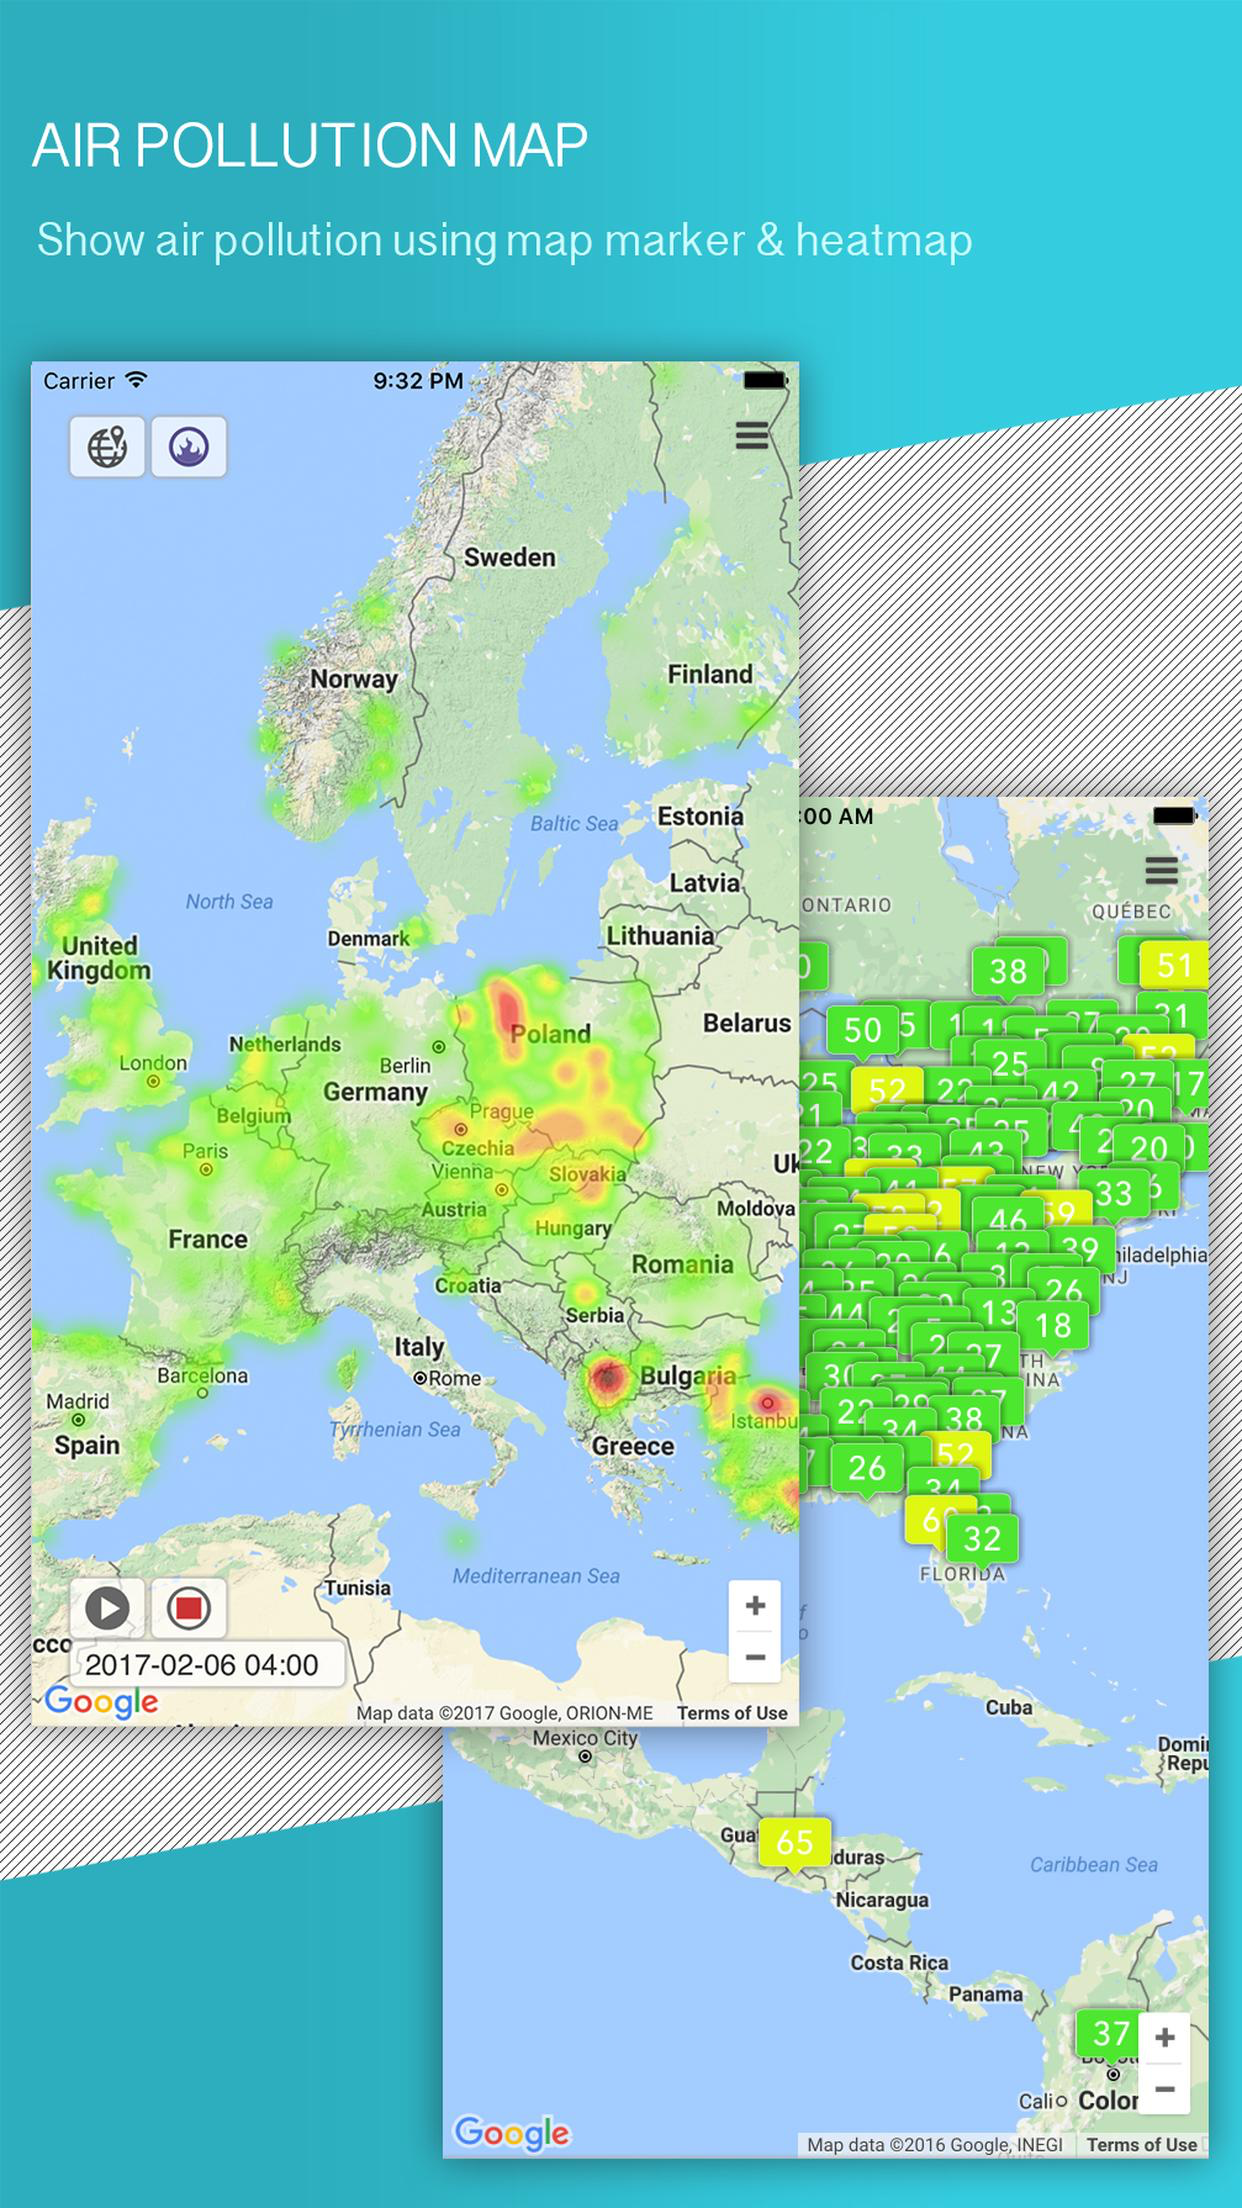The width and height of the screenshot is (1242, 2208).
Task: Click the Panama label
Action: (x=986, y=1994)
